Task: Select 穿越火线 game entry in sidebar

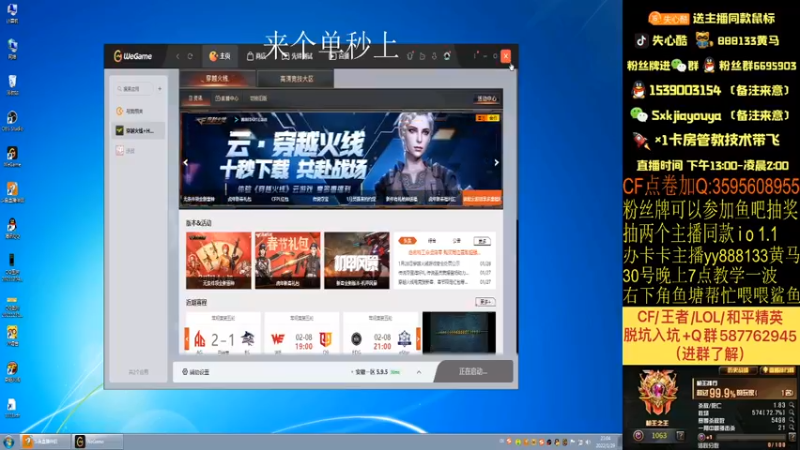Action: click(138, 131)
